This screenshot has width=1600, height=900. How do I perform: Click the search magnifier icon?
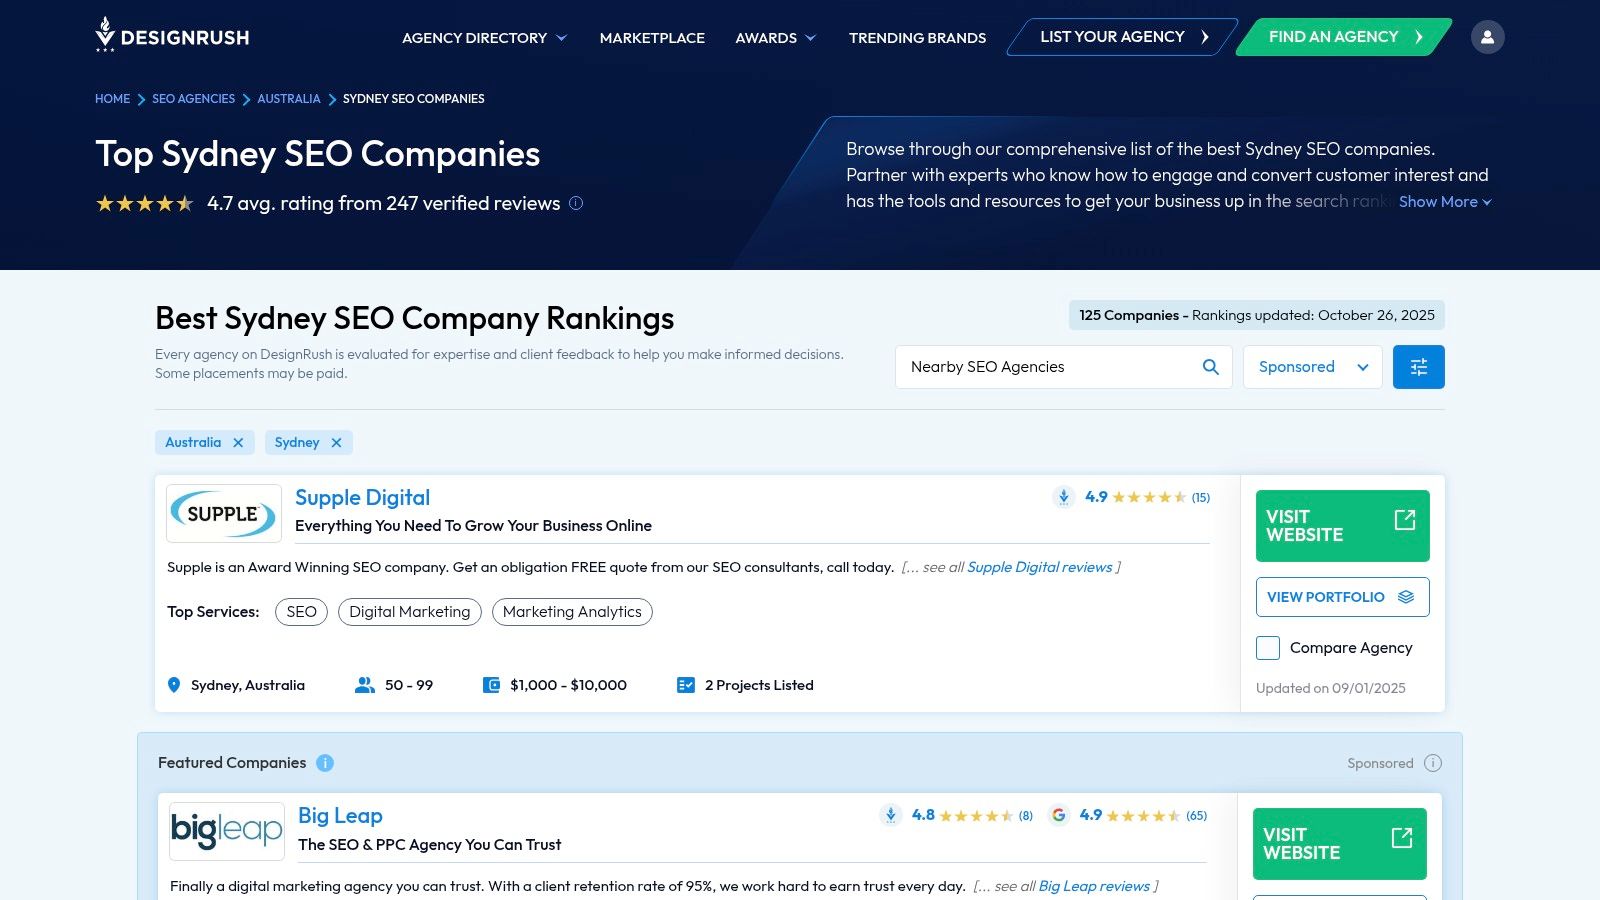pyautogui.click(x=1210, y=367)
